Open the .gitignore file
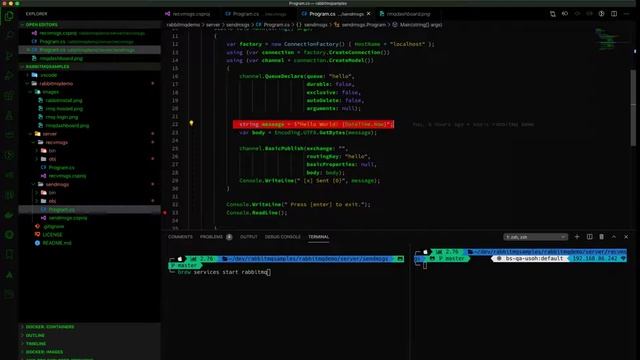 coord(53,227)
